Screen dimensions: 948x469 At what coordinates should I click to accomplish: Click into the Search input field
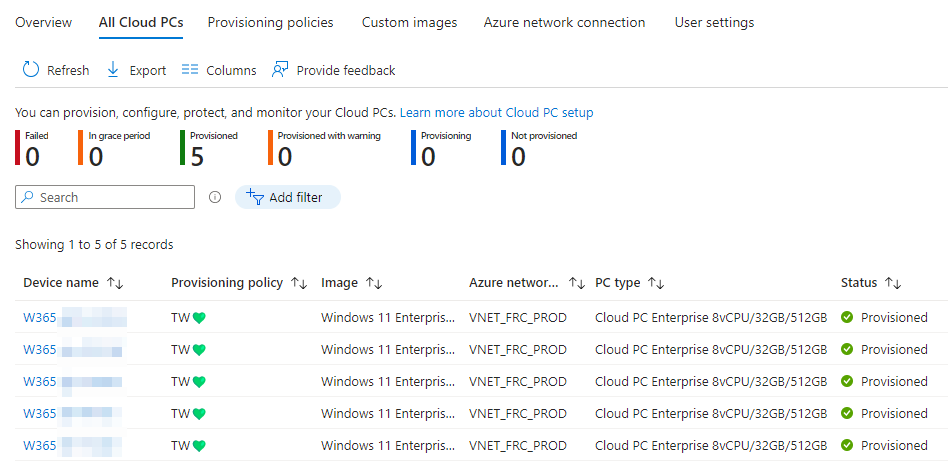pyautogui.click(x=112, y=198)
